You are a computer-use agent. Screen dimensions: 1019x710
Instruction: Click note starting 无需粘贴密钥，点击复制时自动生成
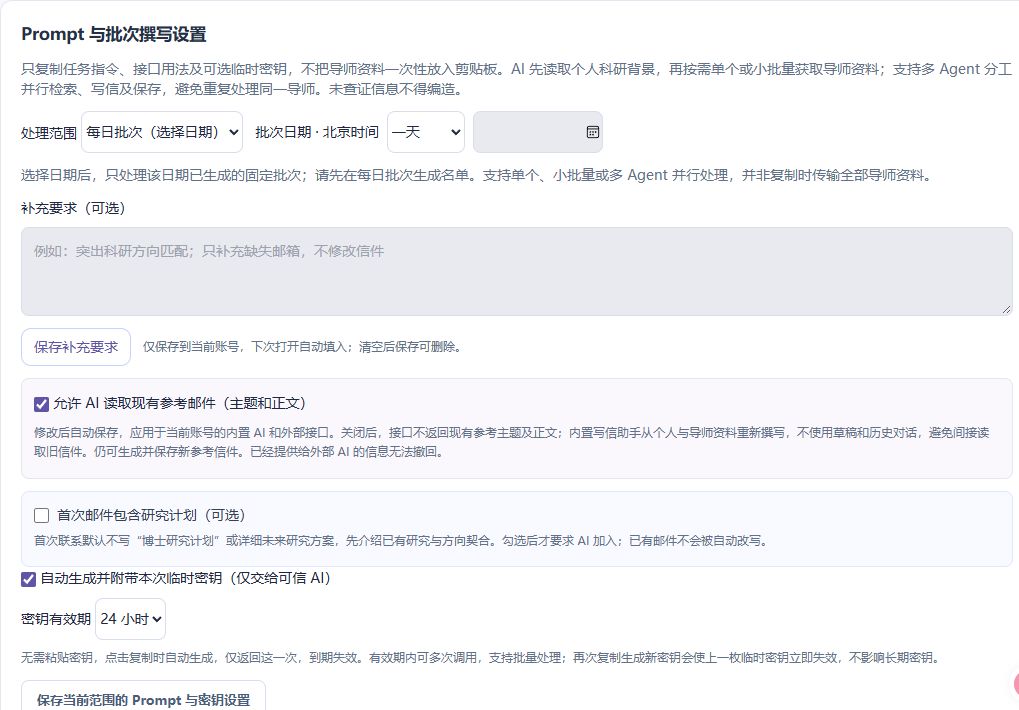481,658
